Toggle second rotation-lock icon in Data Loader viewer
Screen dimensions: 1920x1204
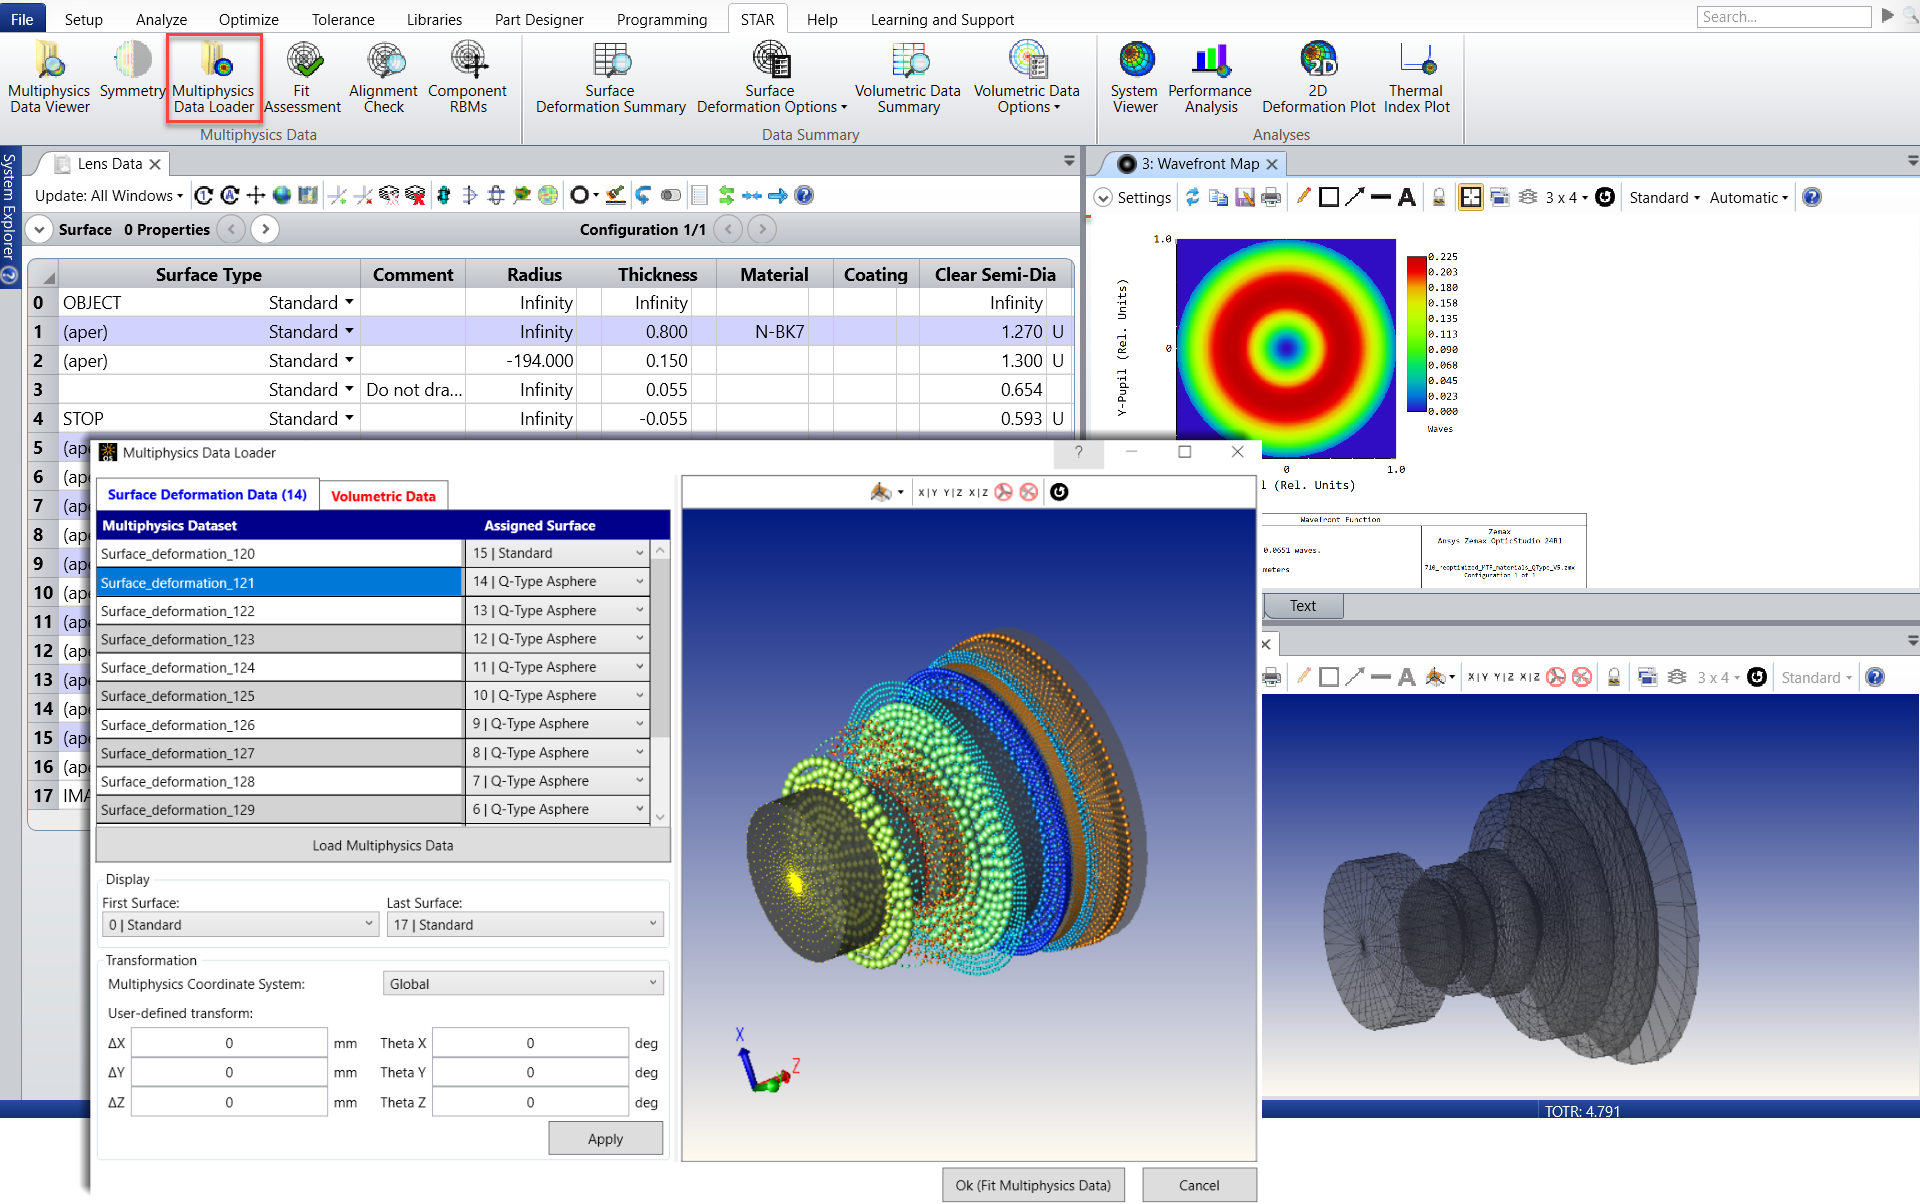tap(1029, 491)
